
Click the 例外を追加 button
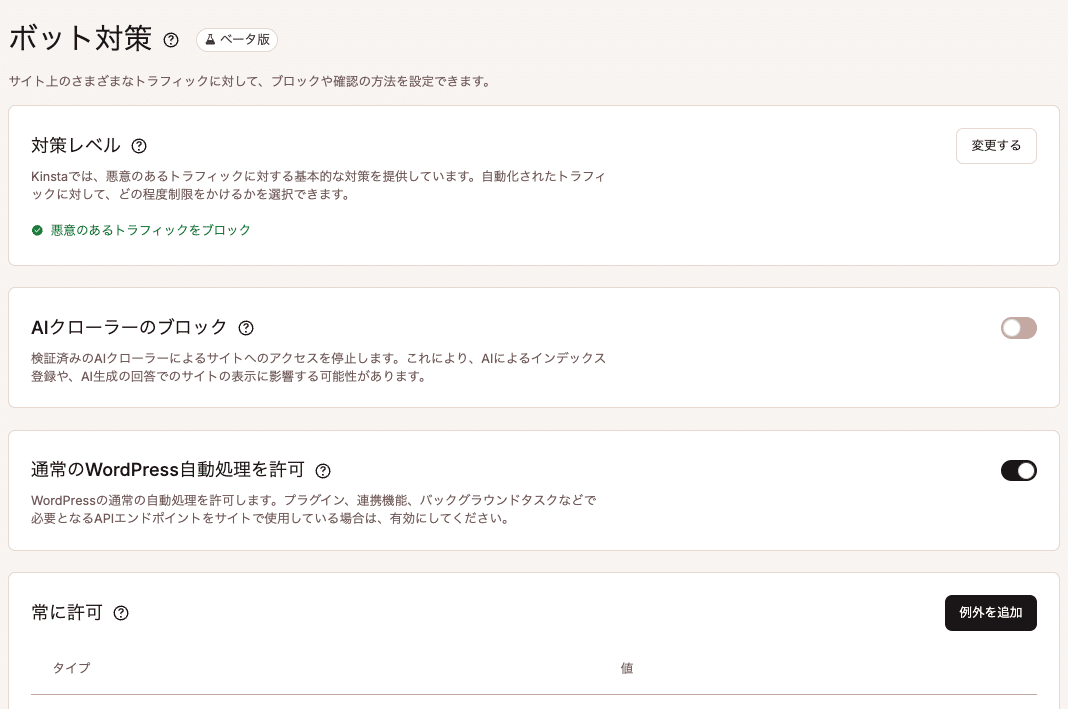pos(990,613)
